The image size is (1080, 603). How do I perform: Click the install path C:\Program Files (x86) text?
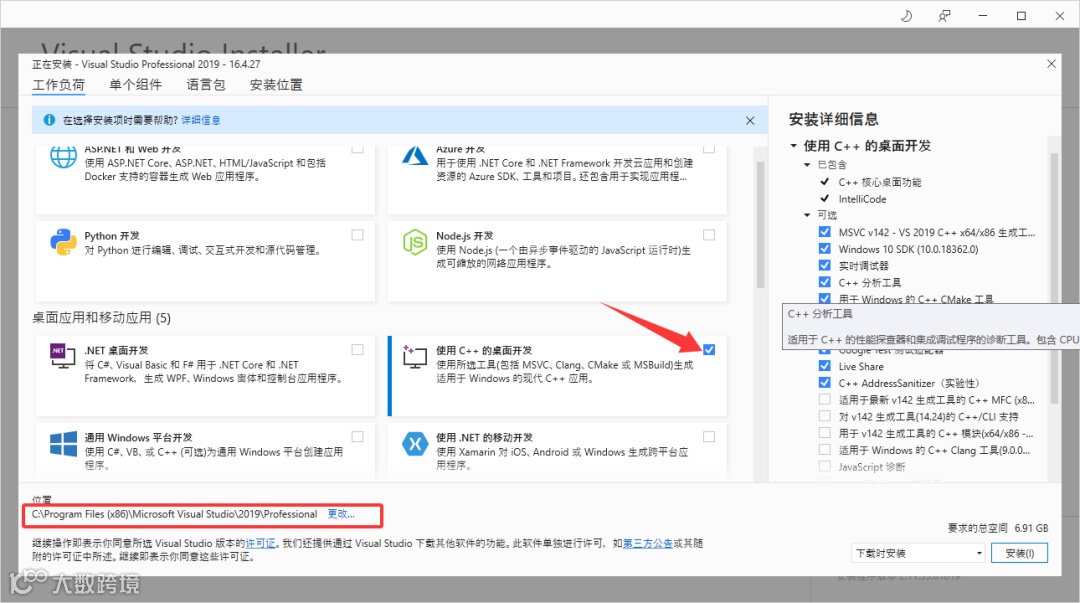[174, 514]
